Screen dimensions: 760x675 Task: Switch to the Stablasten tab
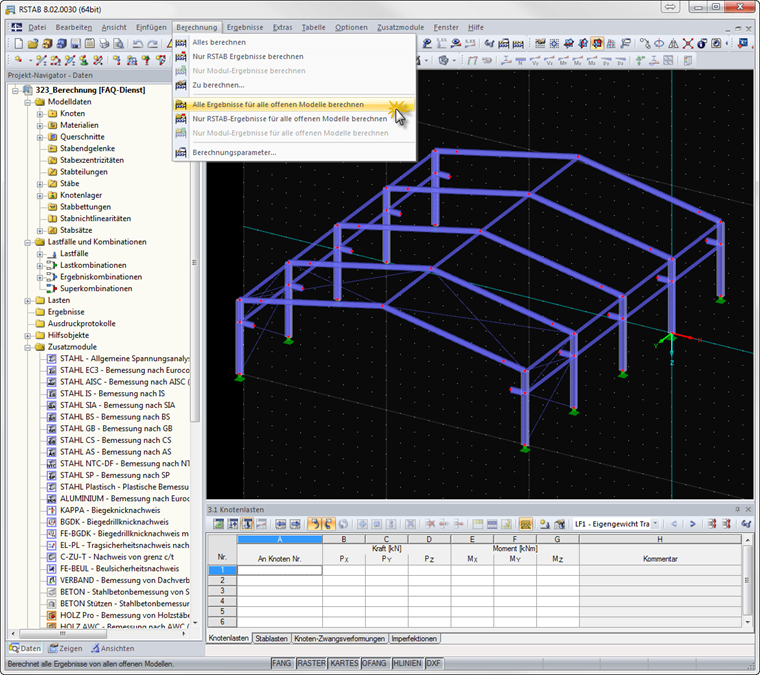point(272,638)
